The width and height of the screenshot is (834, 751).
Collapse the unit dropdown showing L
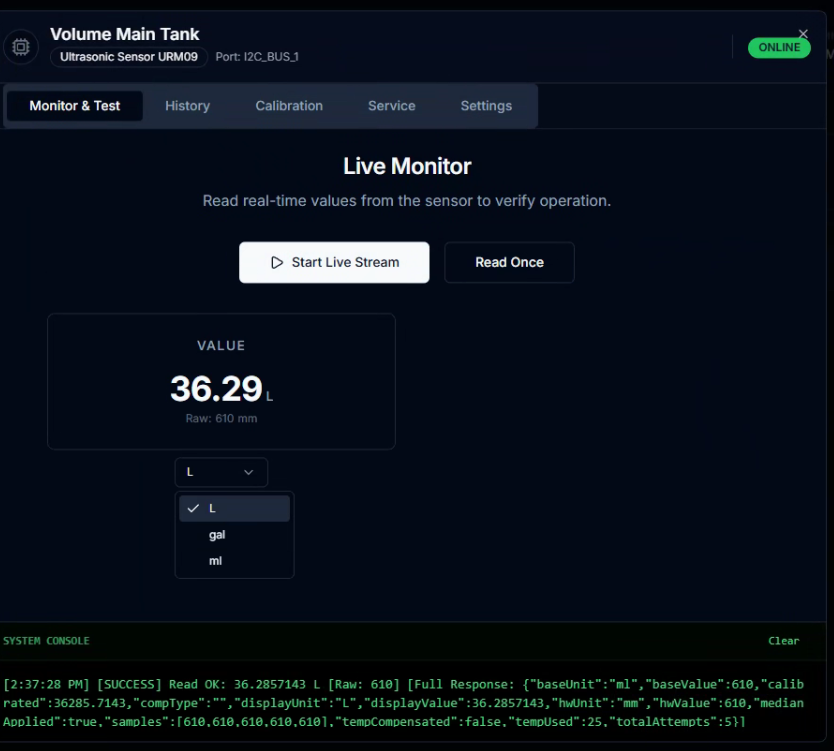[x=221, y=472]
